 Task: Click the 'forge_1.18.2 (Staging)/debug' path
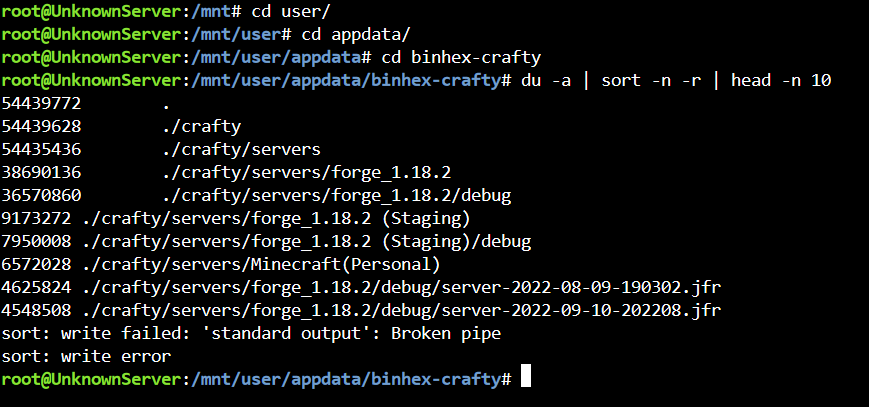(x=306, y=242)
